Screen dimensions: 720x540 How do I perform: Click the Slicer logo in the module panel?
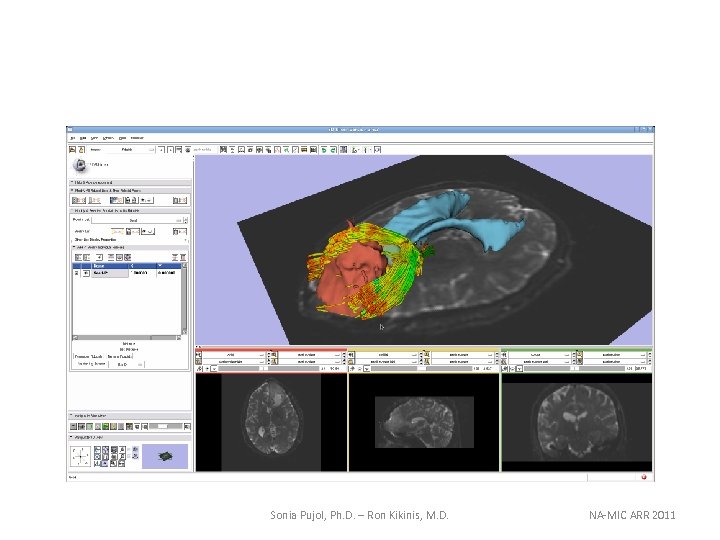[x=81, y=165]
